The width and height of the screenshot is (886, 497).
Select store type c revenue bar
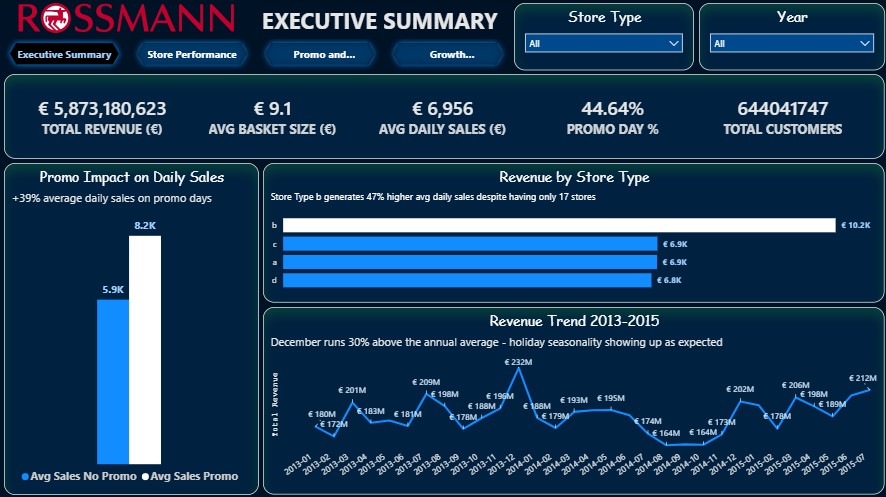(470, 244)
